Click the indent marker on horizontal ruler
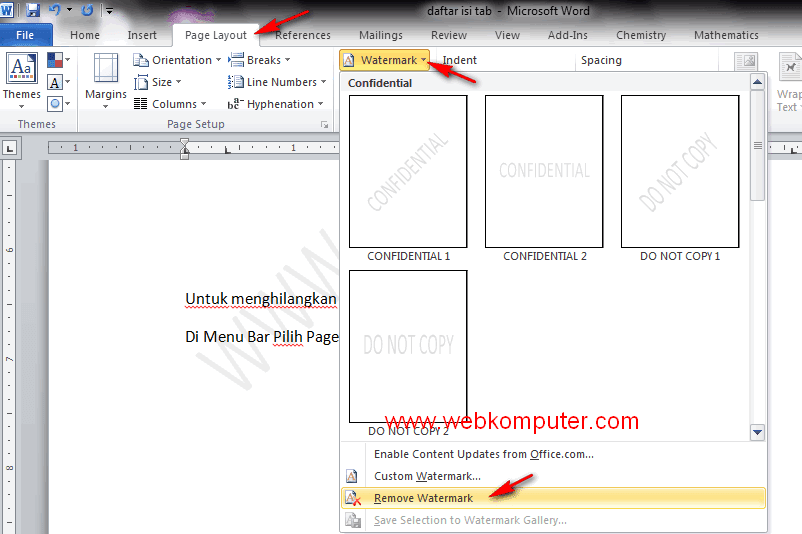 click(x=185, y=149)
